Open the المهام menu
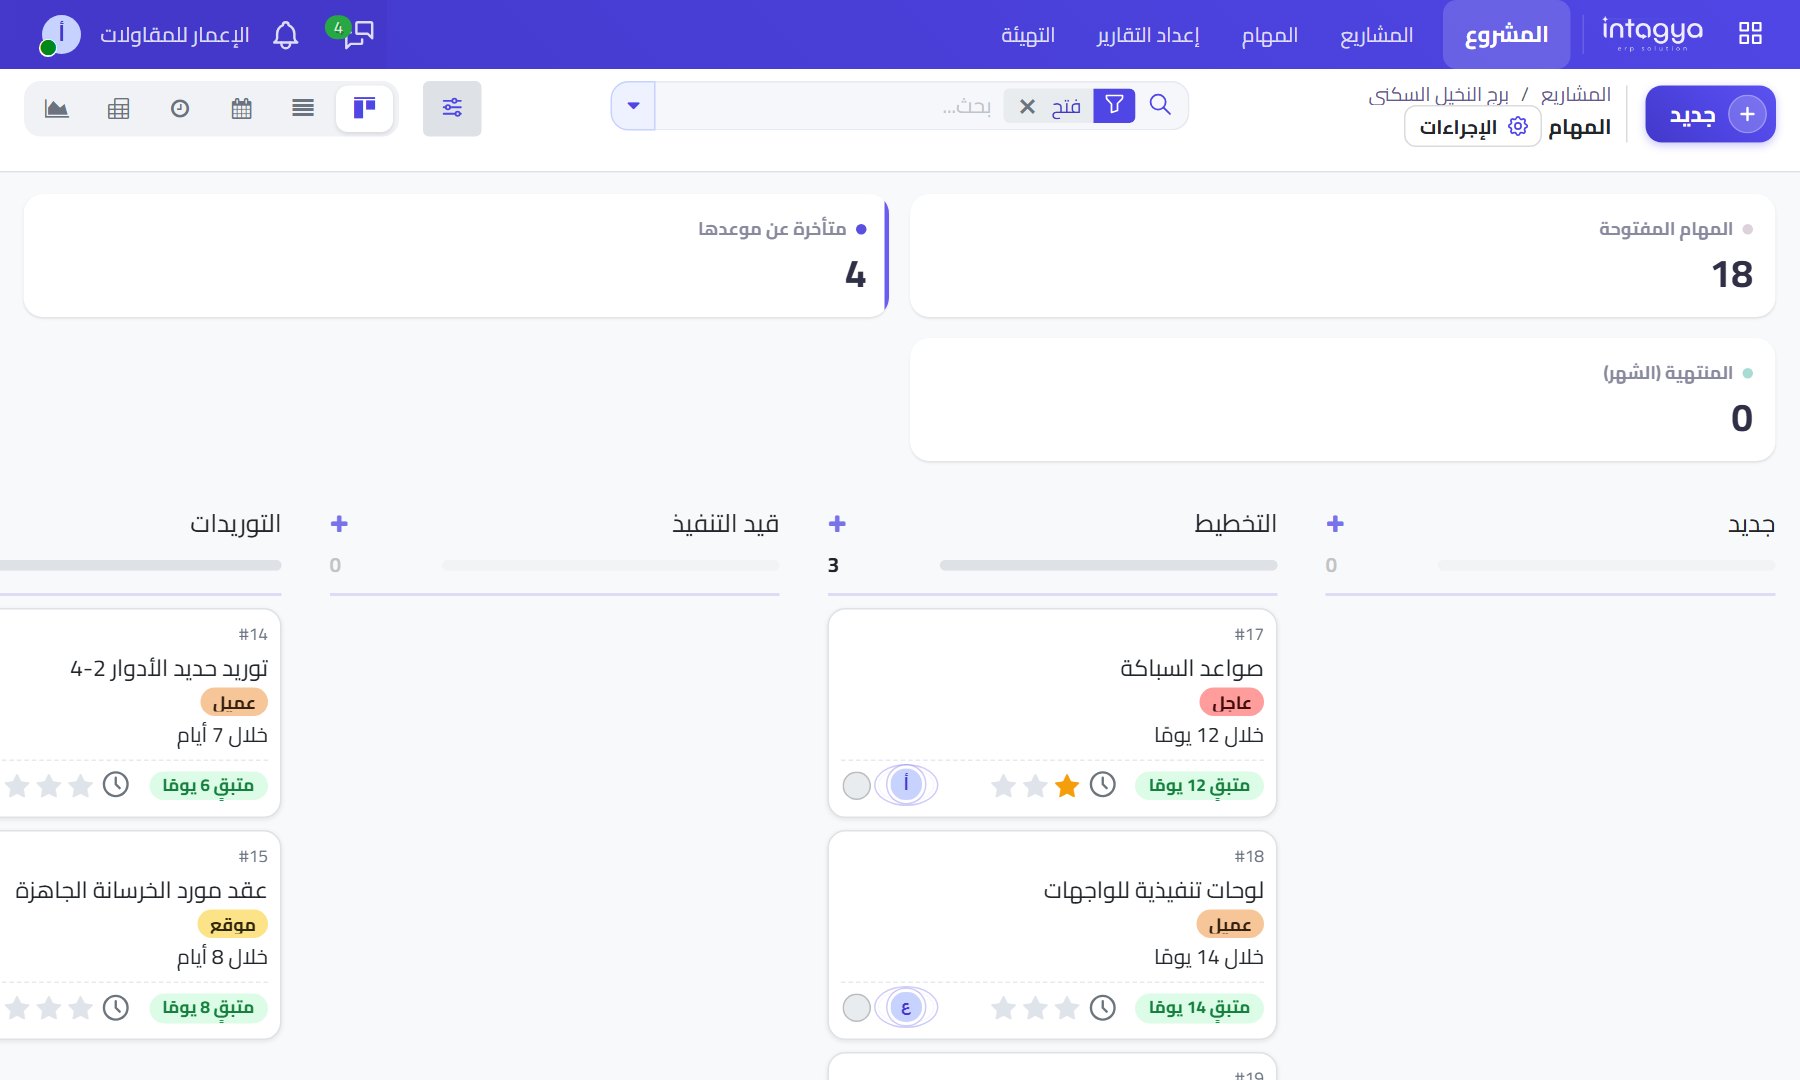Viewport: 1800px width, 1080px height. pyautogui.click(x=1270, y=35)
